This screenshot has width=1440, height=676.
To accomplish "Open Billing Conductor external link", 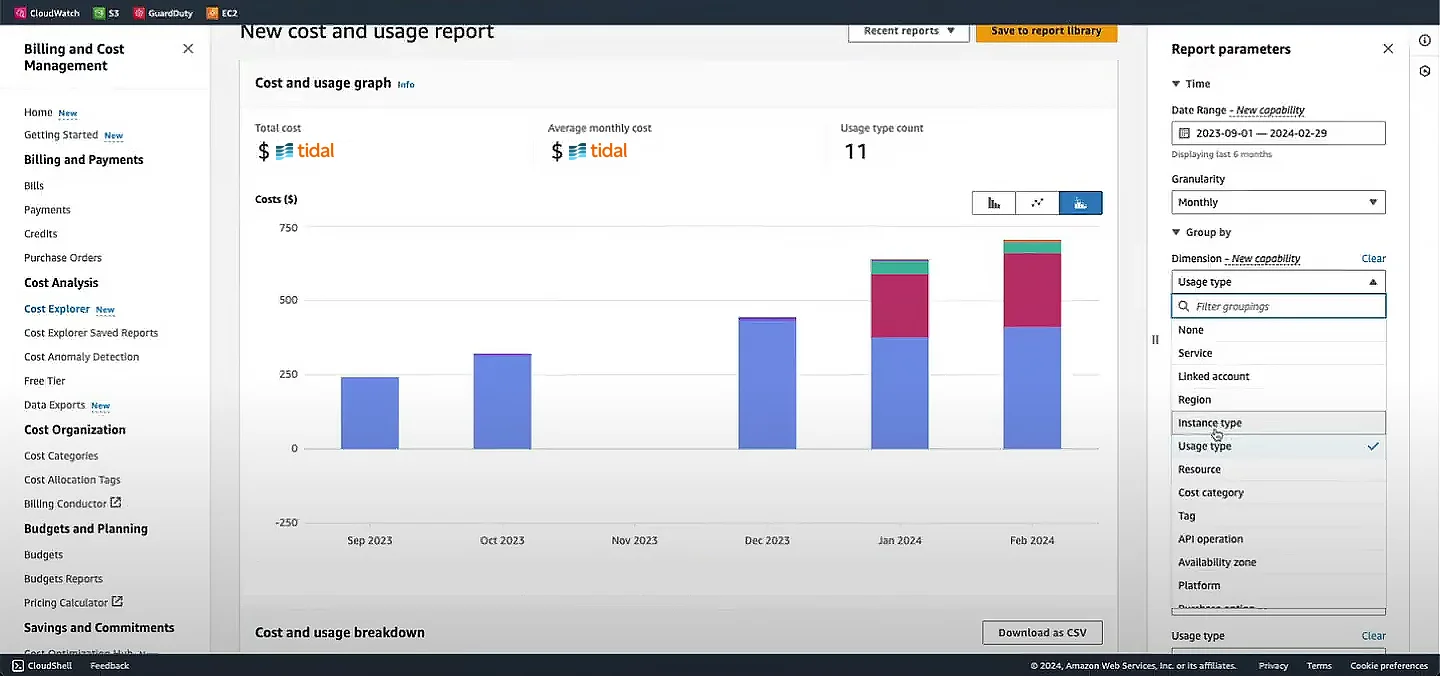I will tap(72, 503).
